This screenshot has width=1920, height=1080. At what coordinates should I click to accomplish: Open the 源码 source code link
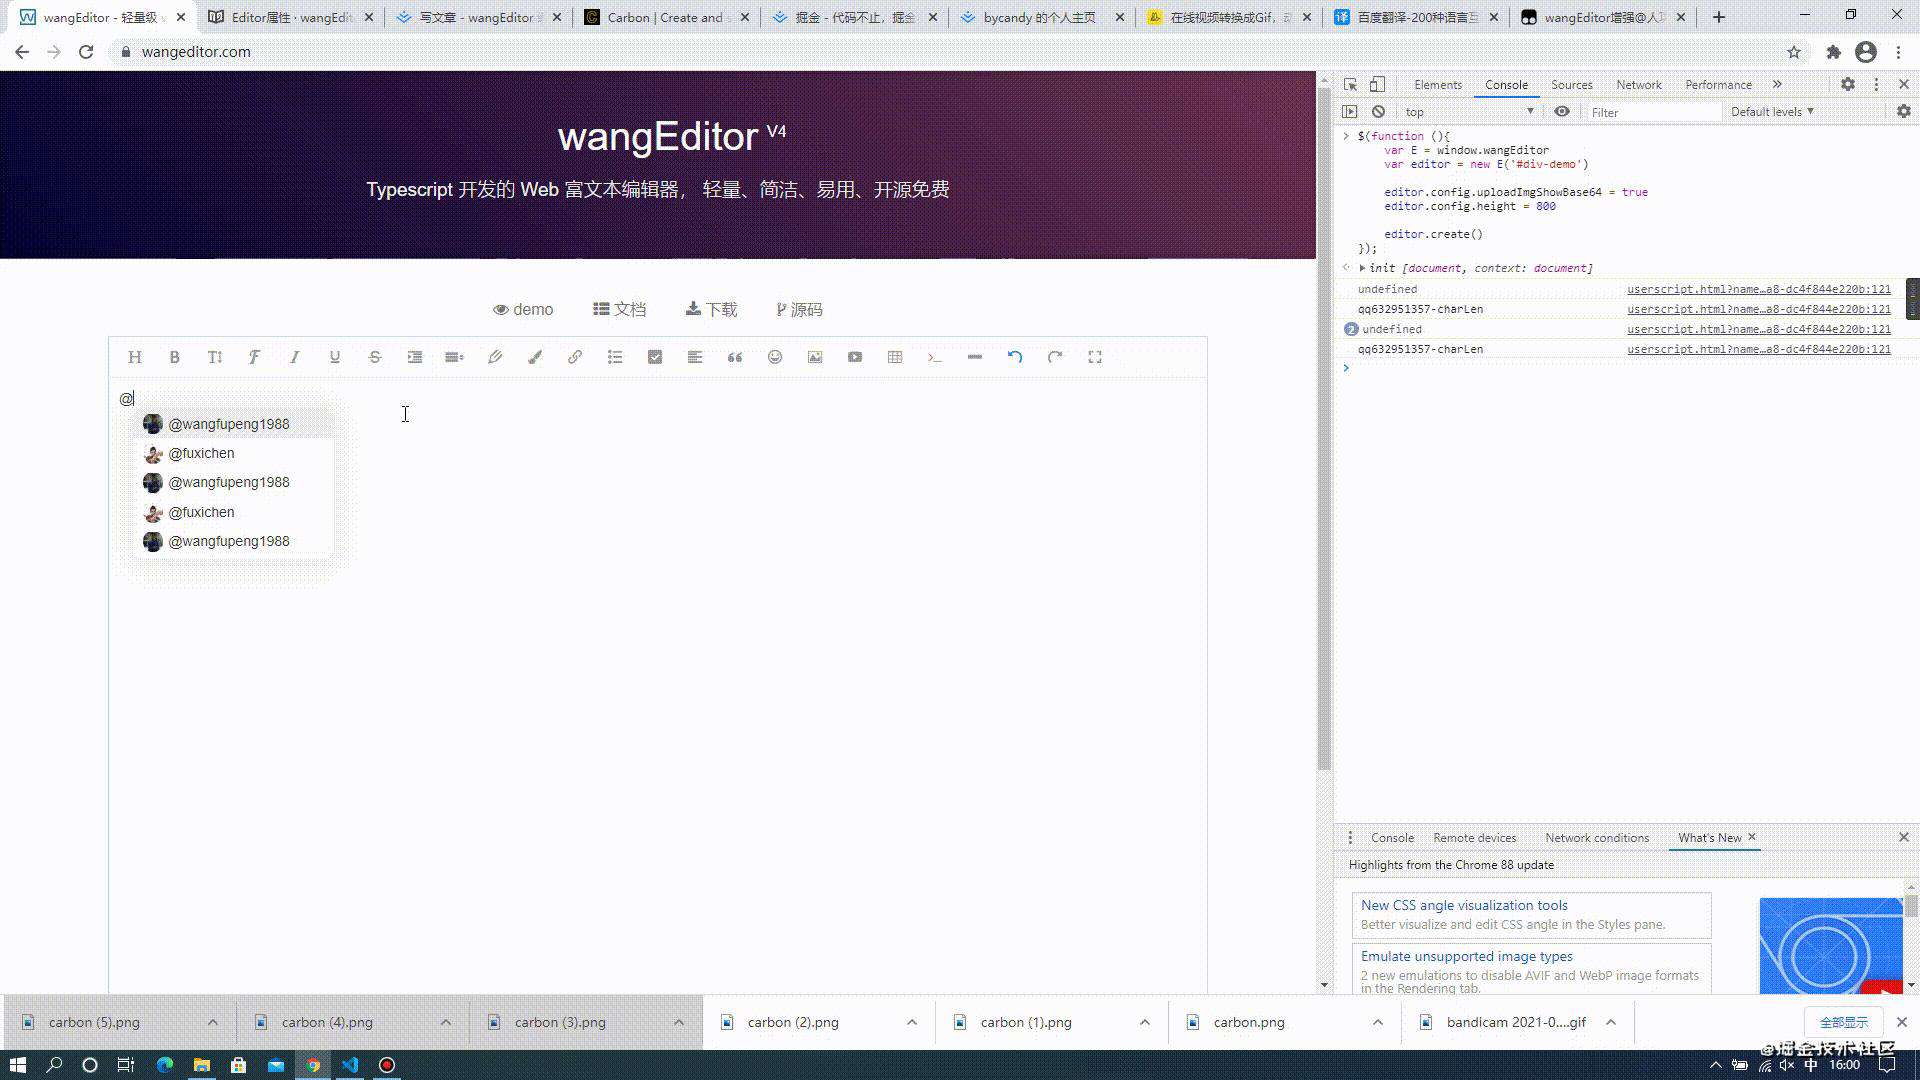coord(799,310)
